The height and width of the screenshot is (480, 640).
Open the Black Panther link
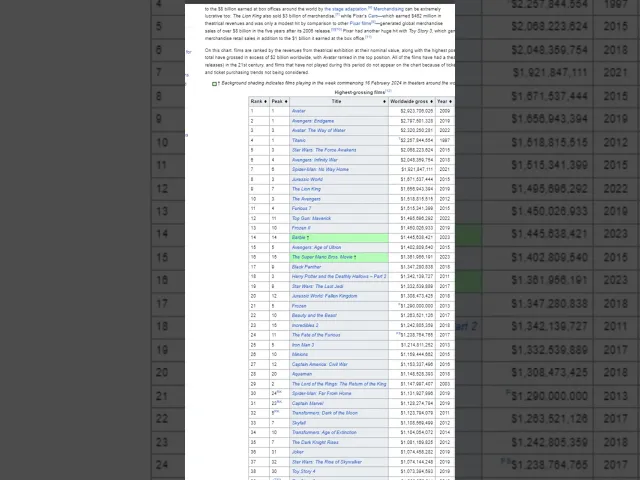[x=306, y=267]
